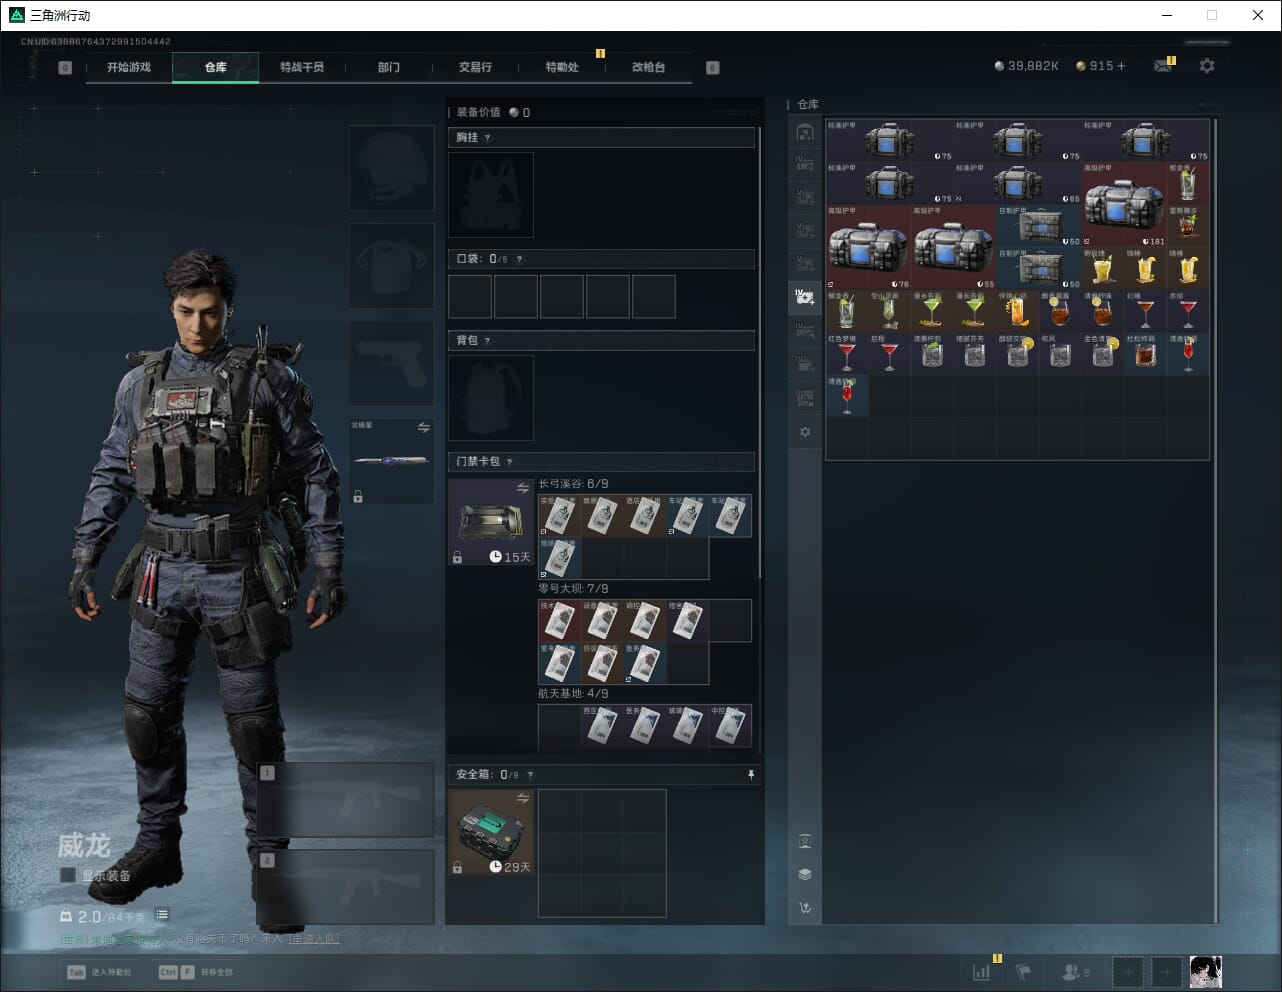Open help tooltip next to 胸挂

[488, 138]
